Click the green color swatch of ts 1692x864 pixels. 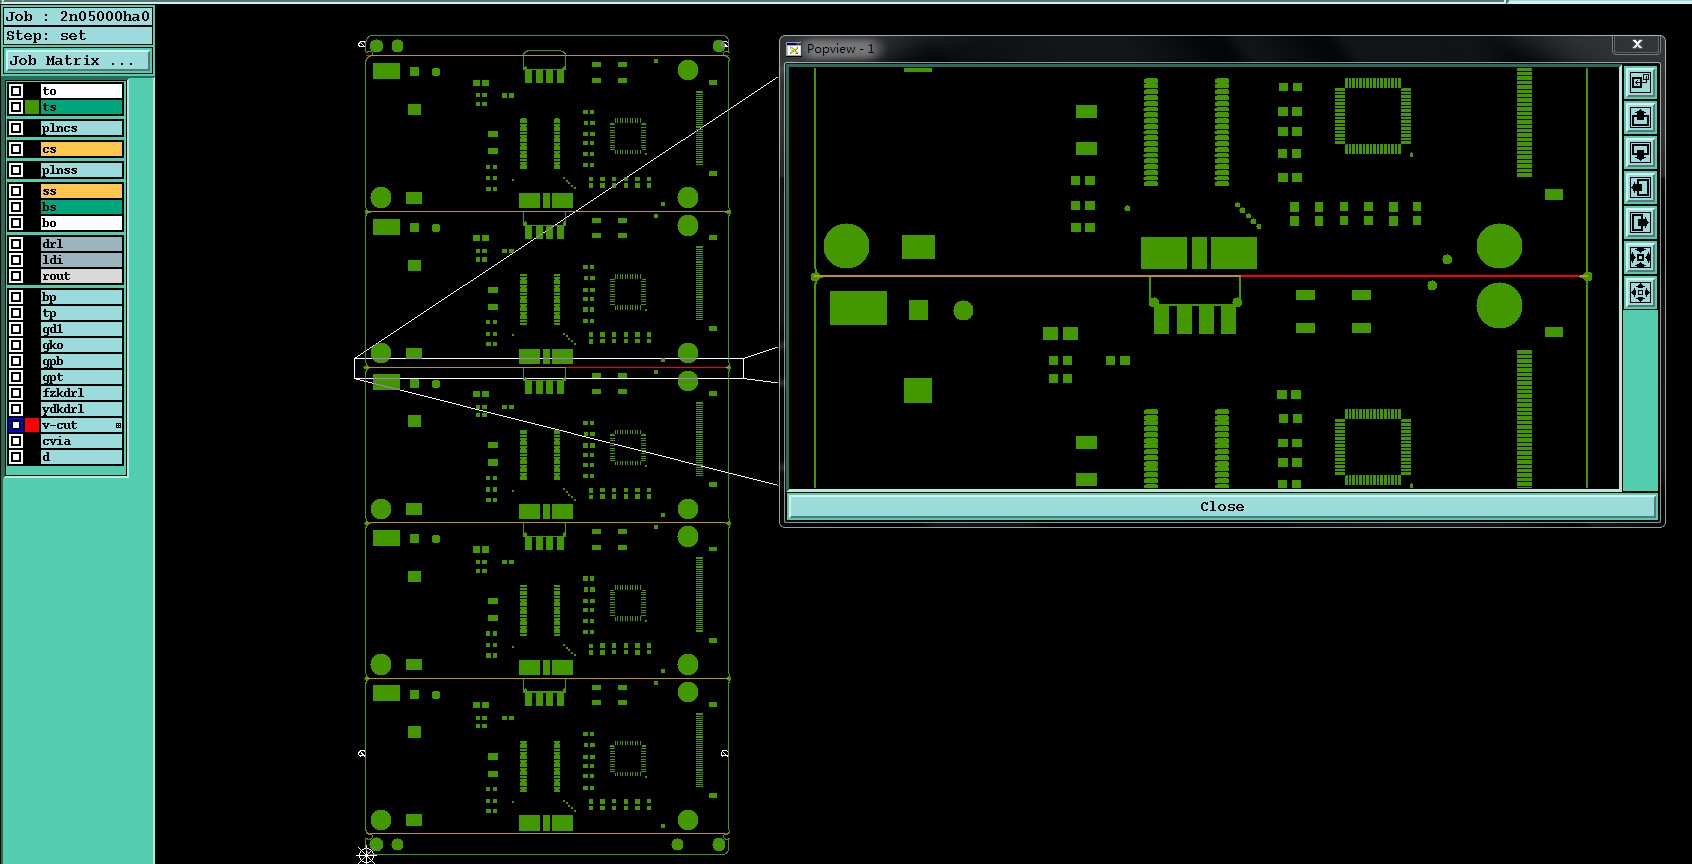32,107
